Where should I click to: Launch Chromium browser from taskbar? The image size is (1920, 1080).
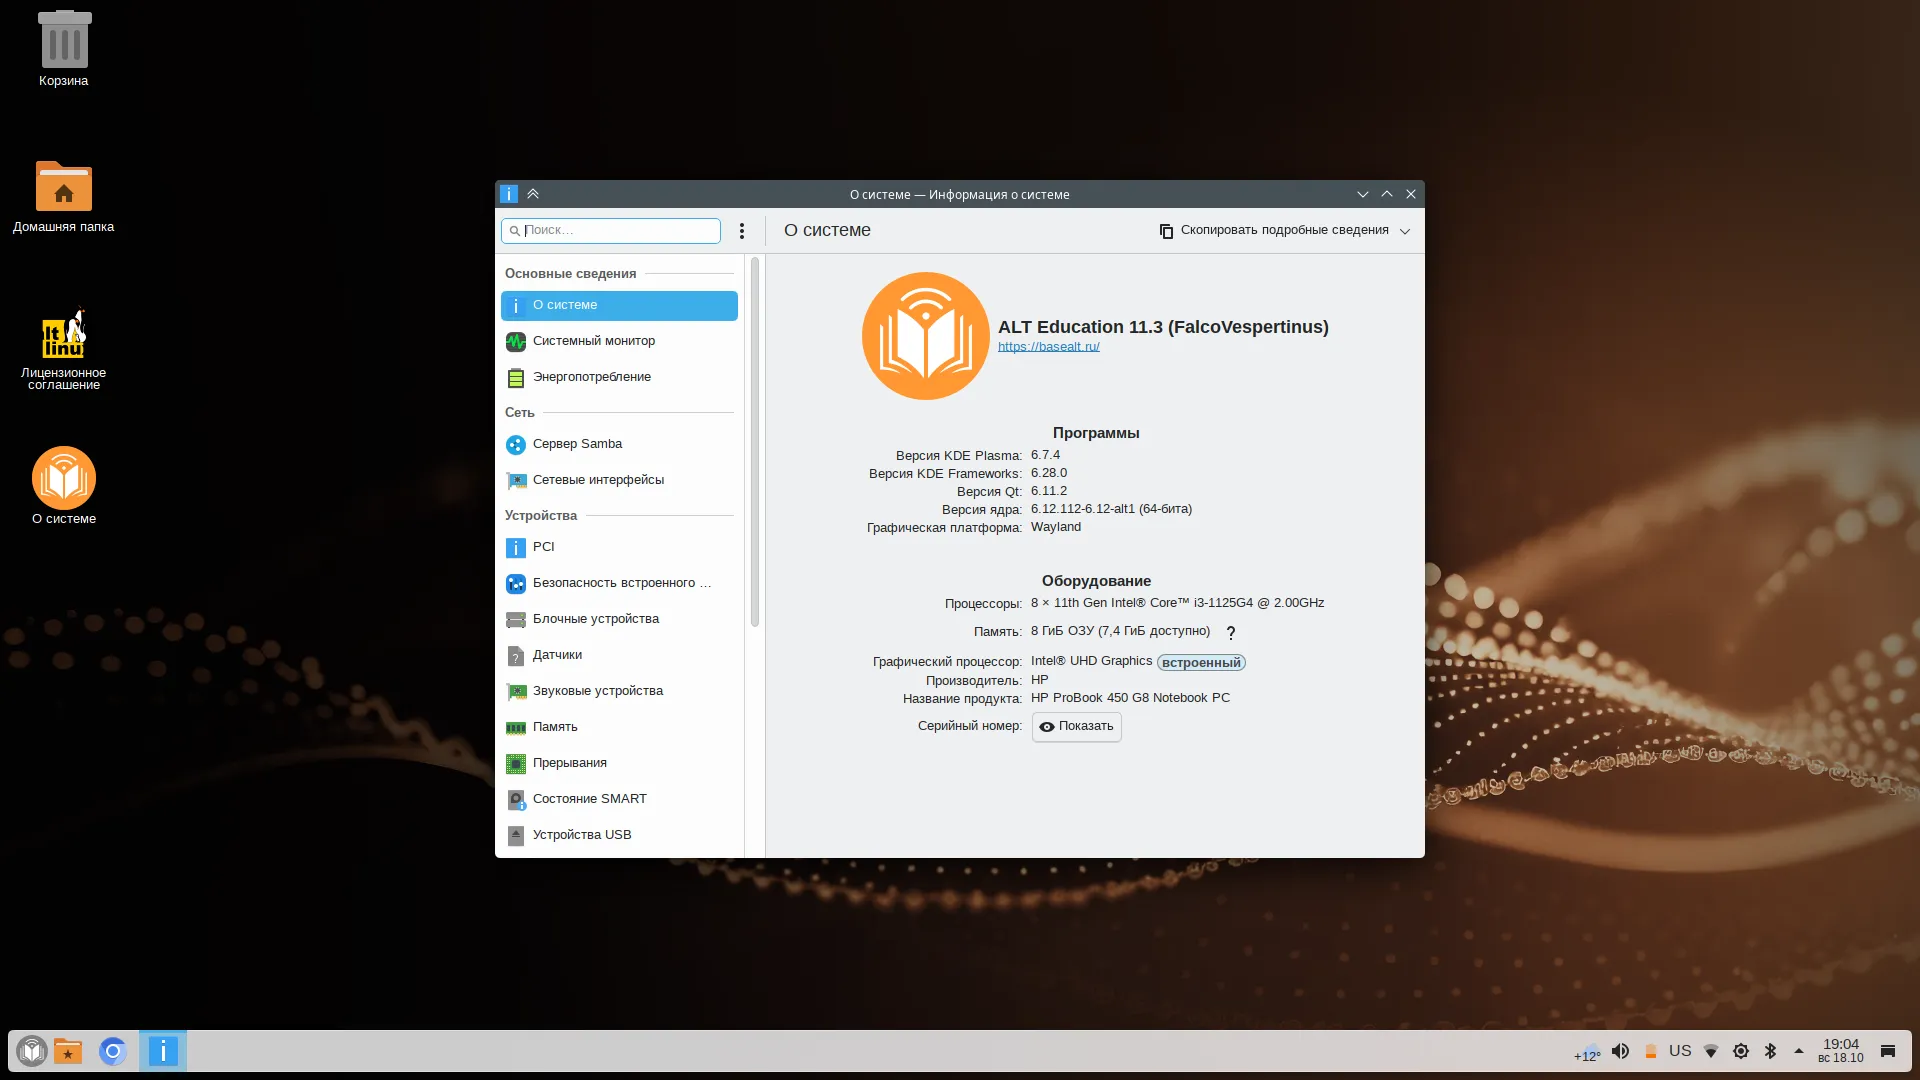[x=113, y=1051]
